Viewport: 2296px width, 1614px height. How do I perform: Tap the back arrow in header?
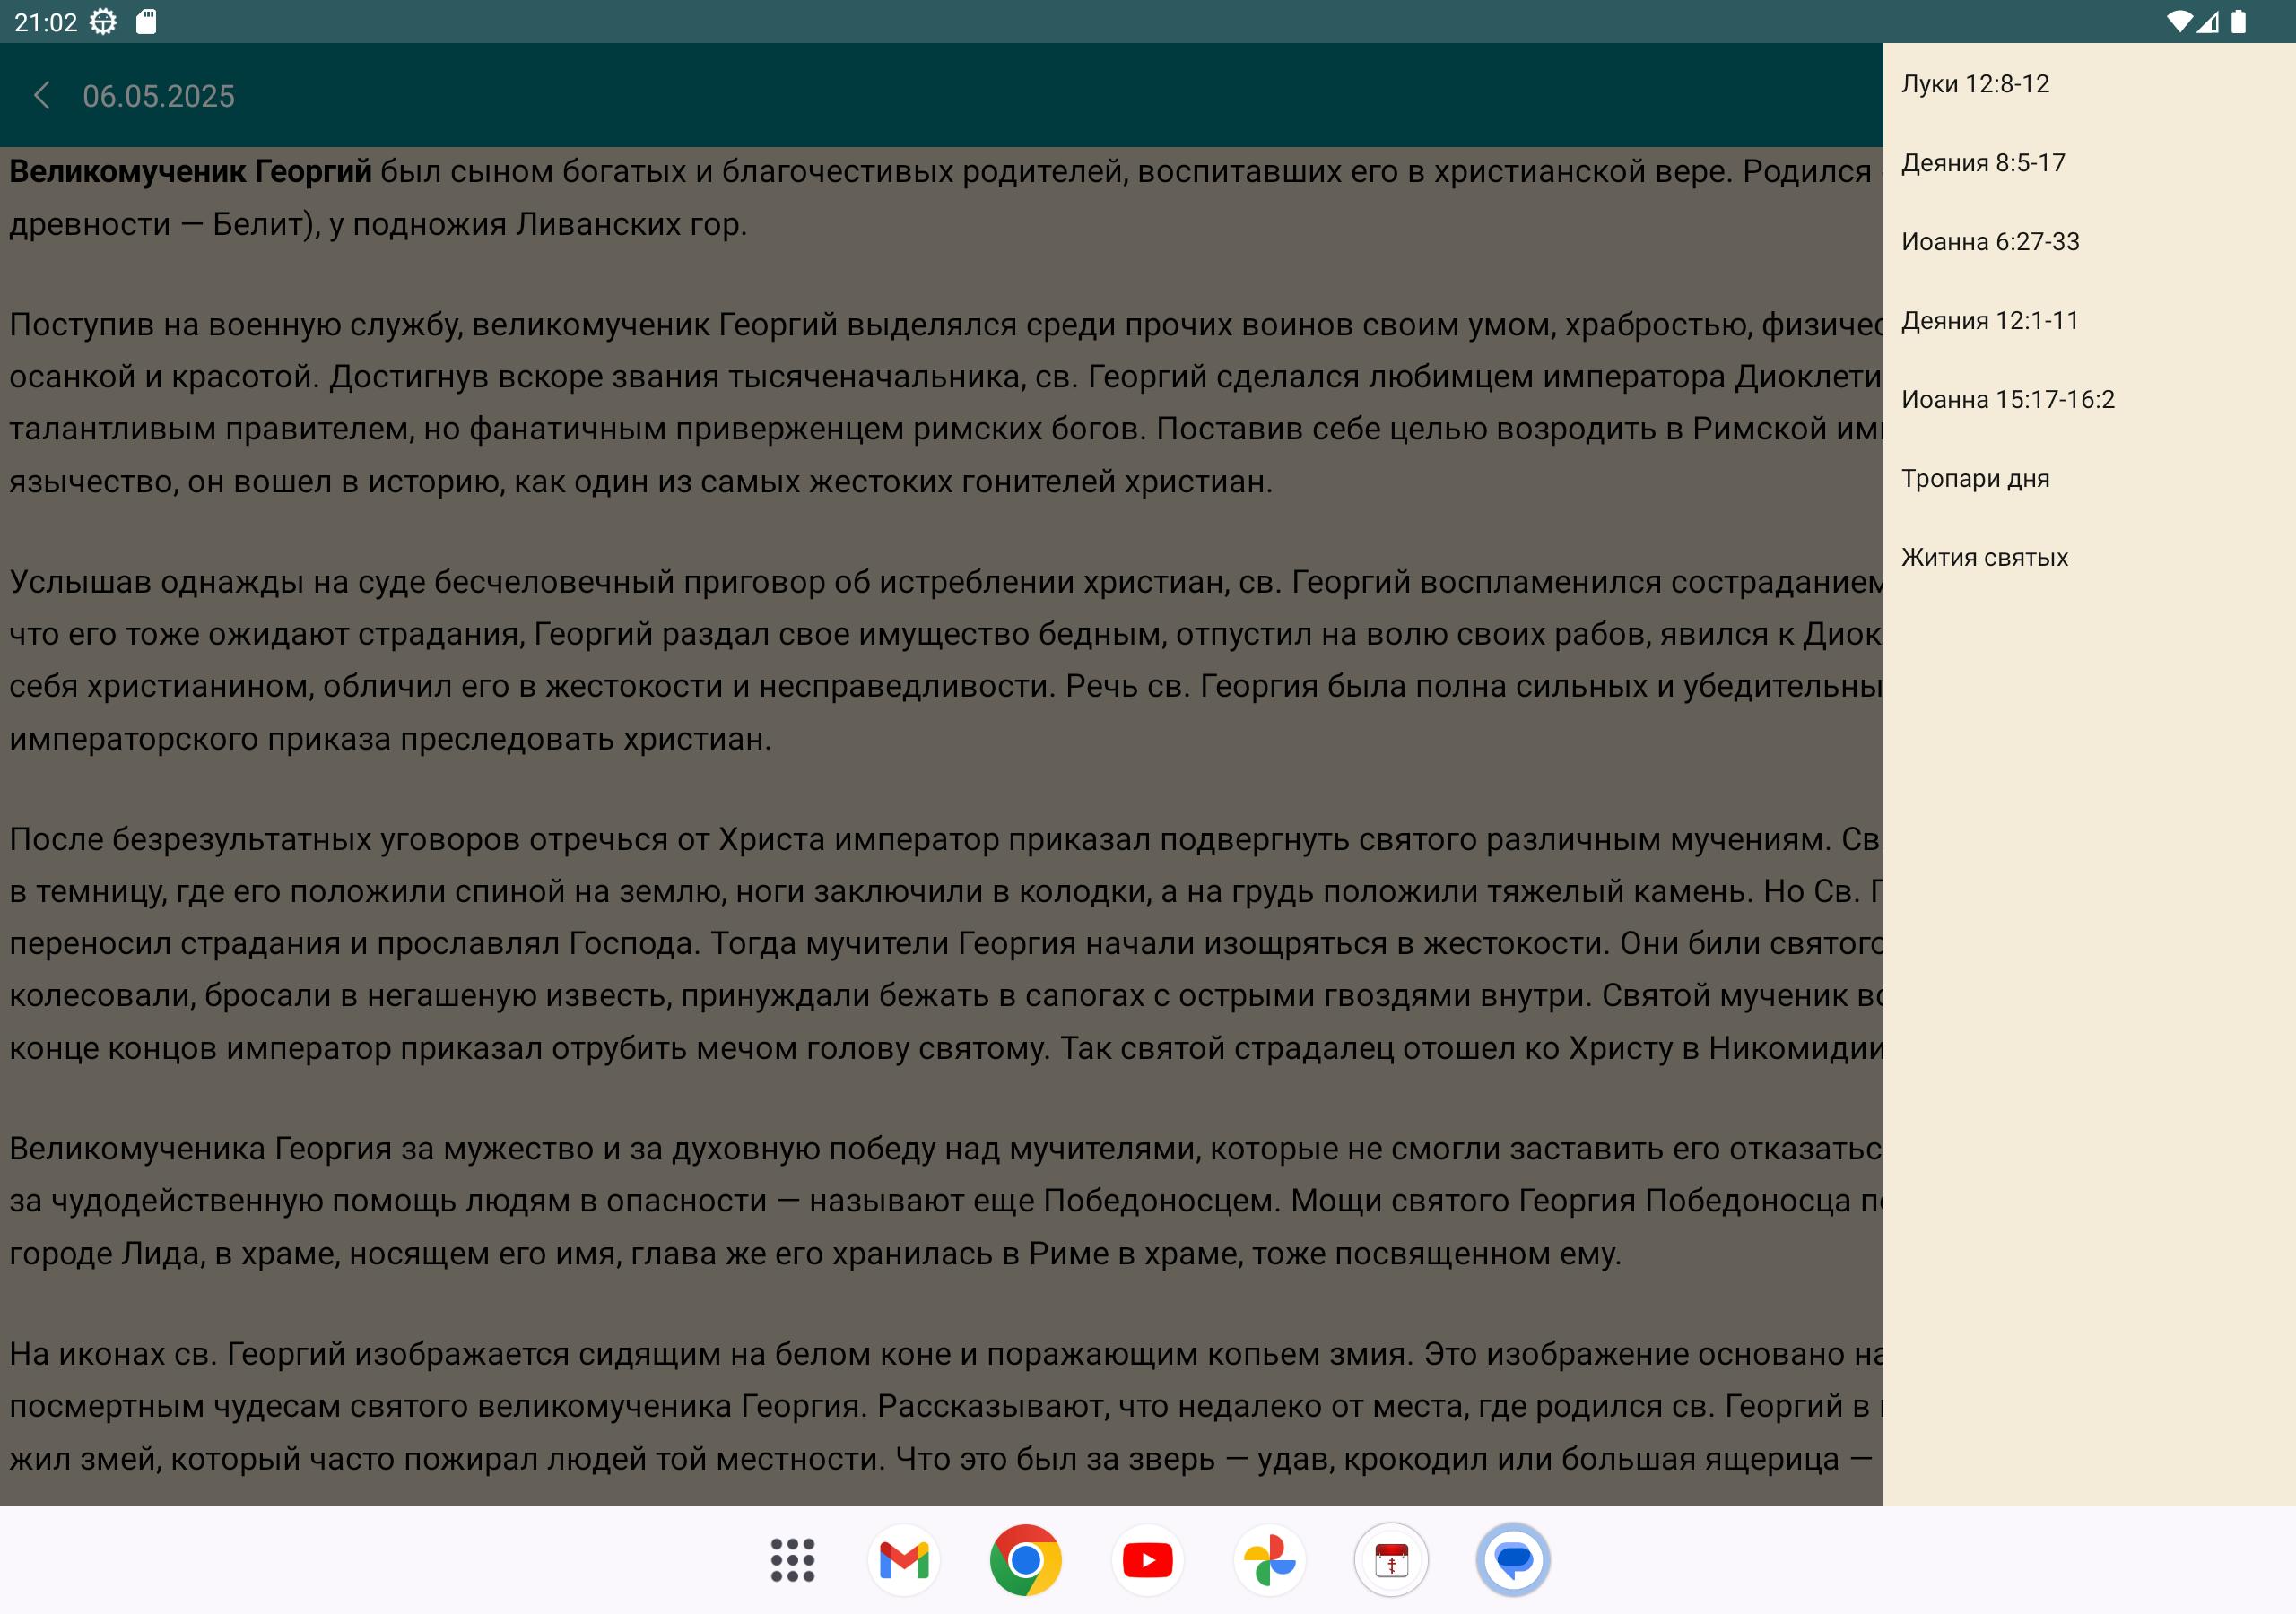[42, 96]
